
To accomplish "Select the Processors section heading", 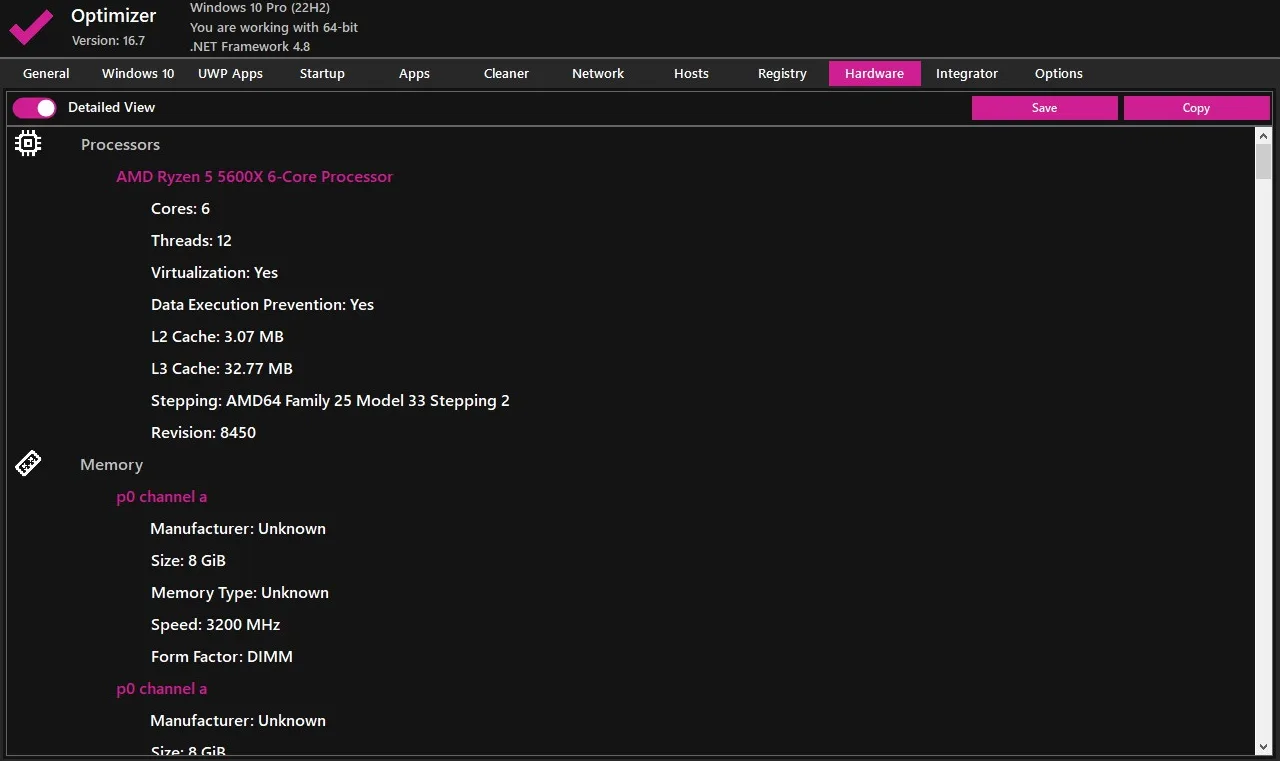I will (120, 145).
